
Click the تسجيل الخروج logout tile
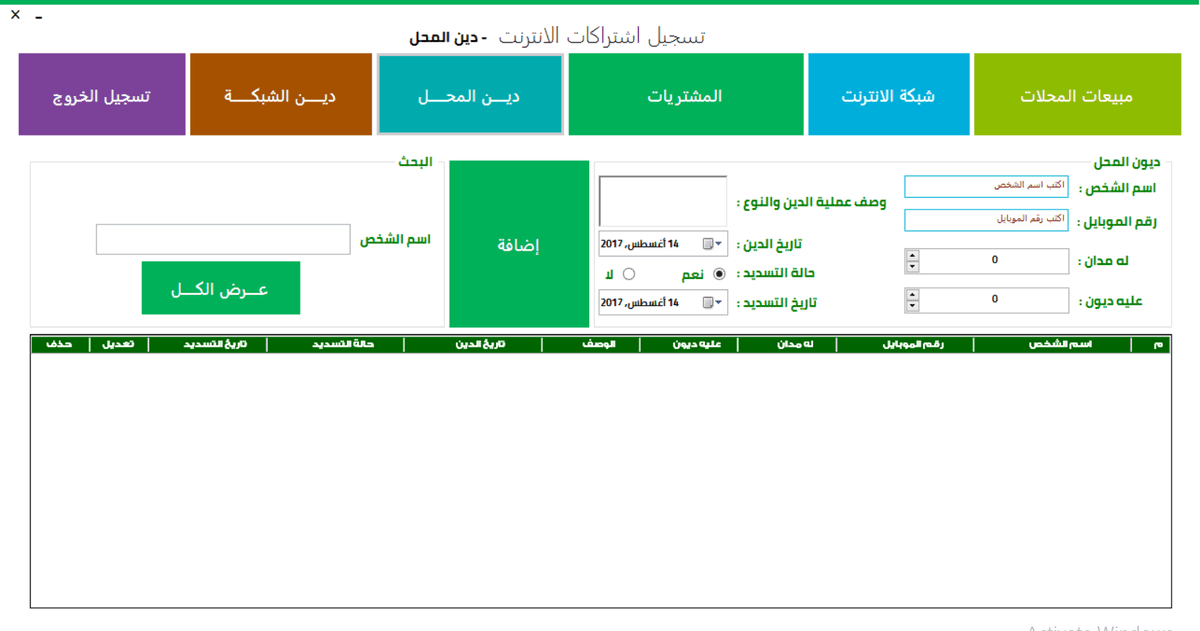(102, 94)
